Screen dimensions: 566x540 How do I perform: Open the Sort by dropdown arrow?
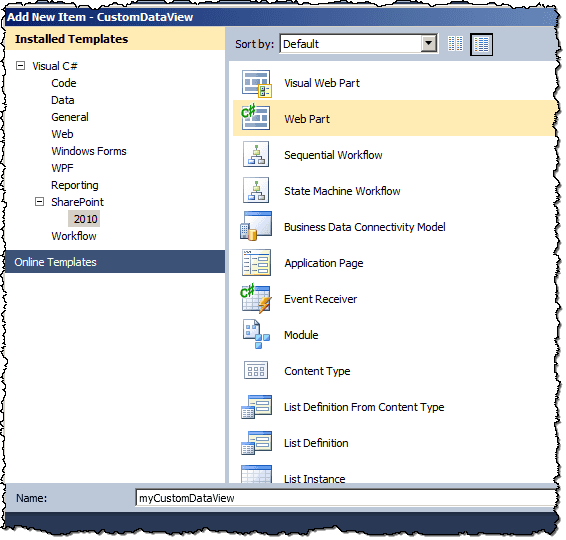click(429, 44)
